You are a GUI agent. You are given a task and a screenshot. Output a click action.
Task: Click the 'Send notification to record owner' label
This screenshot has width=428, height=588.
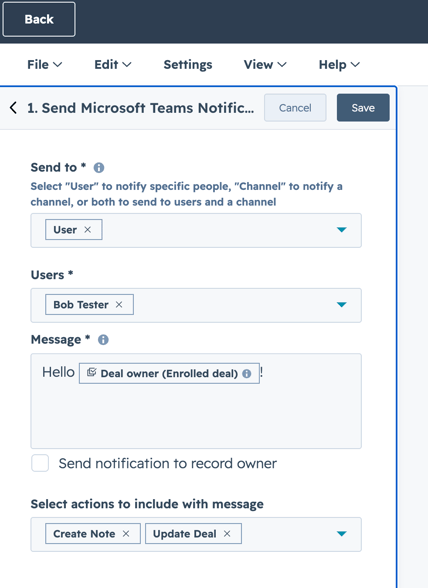pyautogui.click(x=168, y=464)
